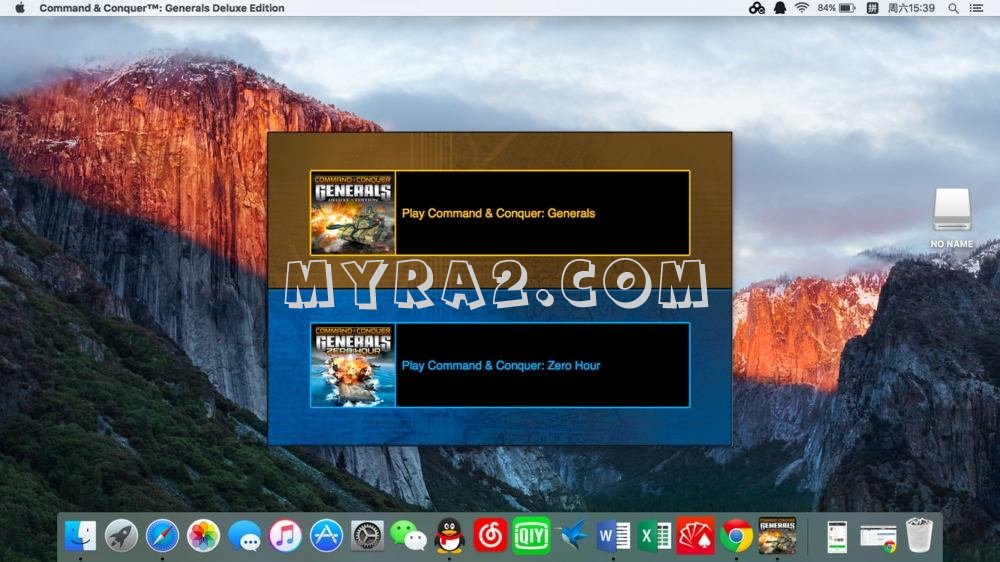This screenshot has width=1000, height=562.
Task: Open the Command & Conquer Generals Deluxe Edition menu
Action: [162, 8]
